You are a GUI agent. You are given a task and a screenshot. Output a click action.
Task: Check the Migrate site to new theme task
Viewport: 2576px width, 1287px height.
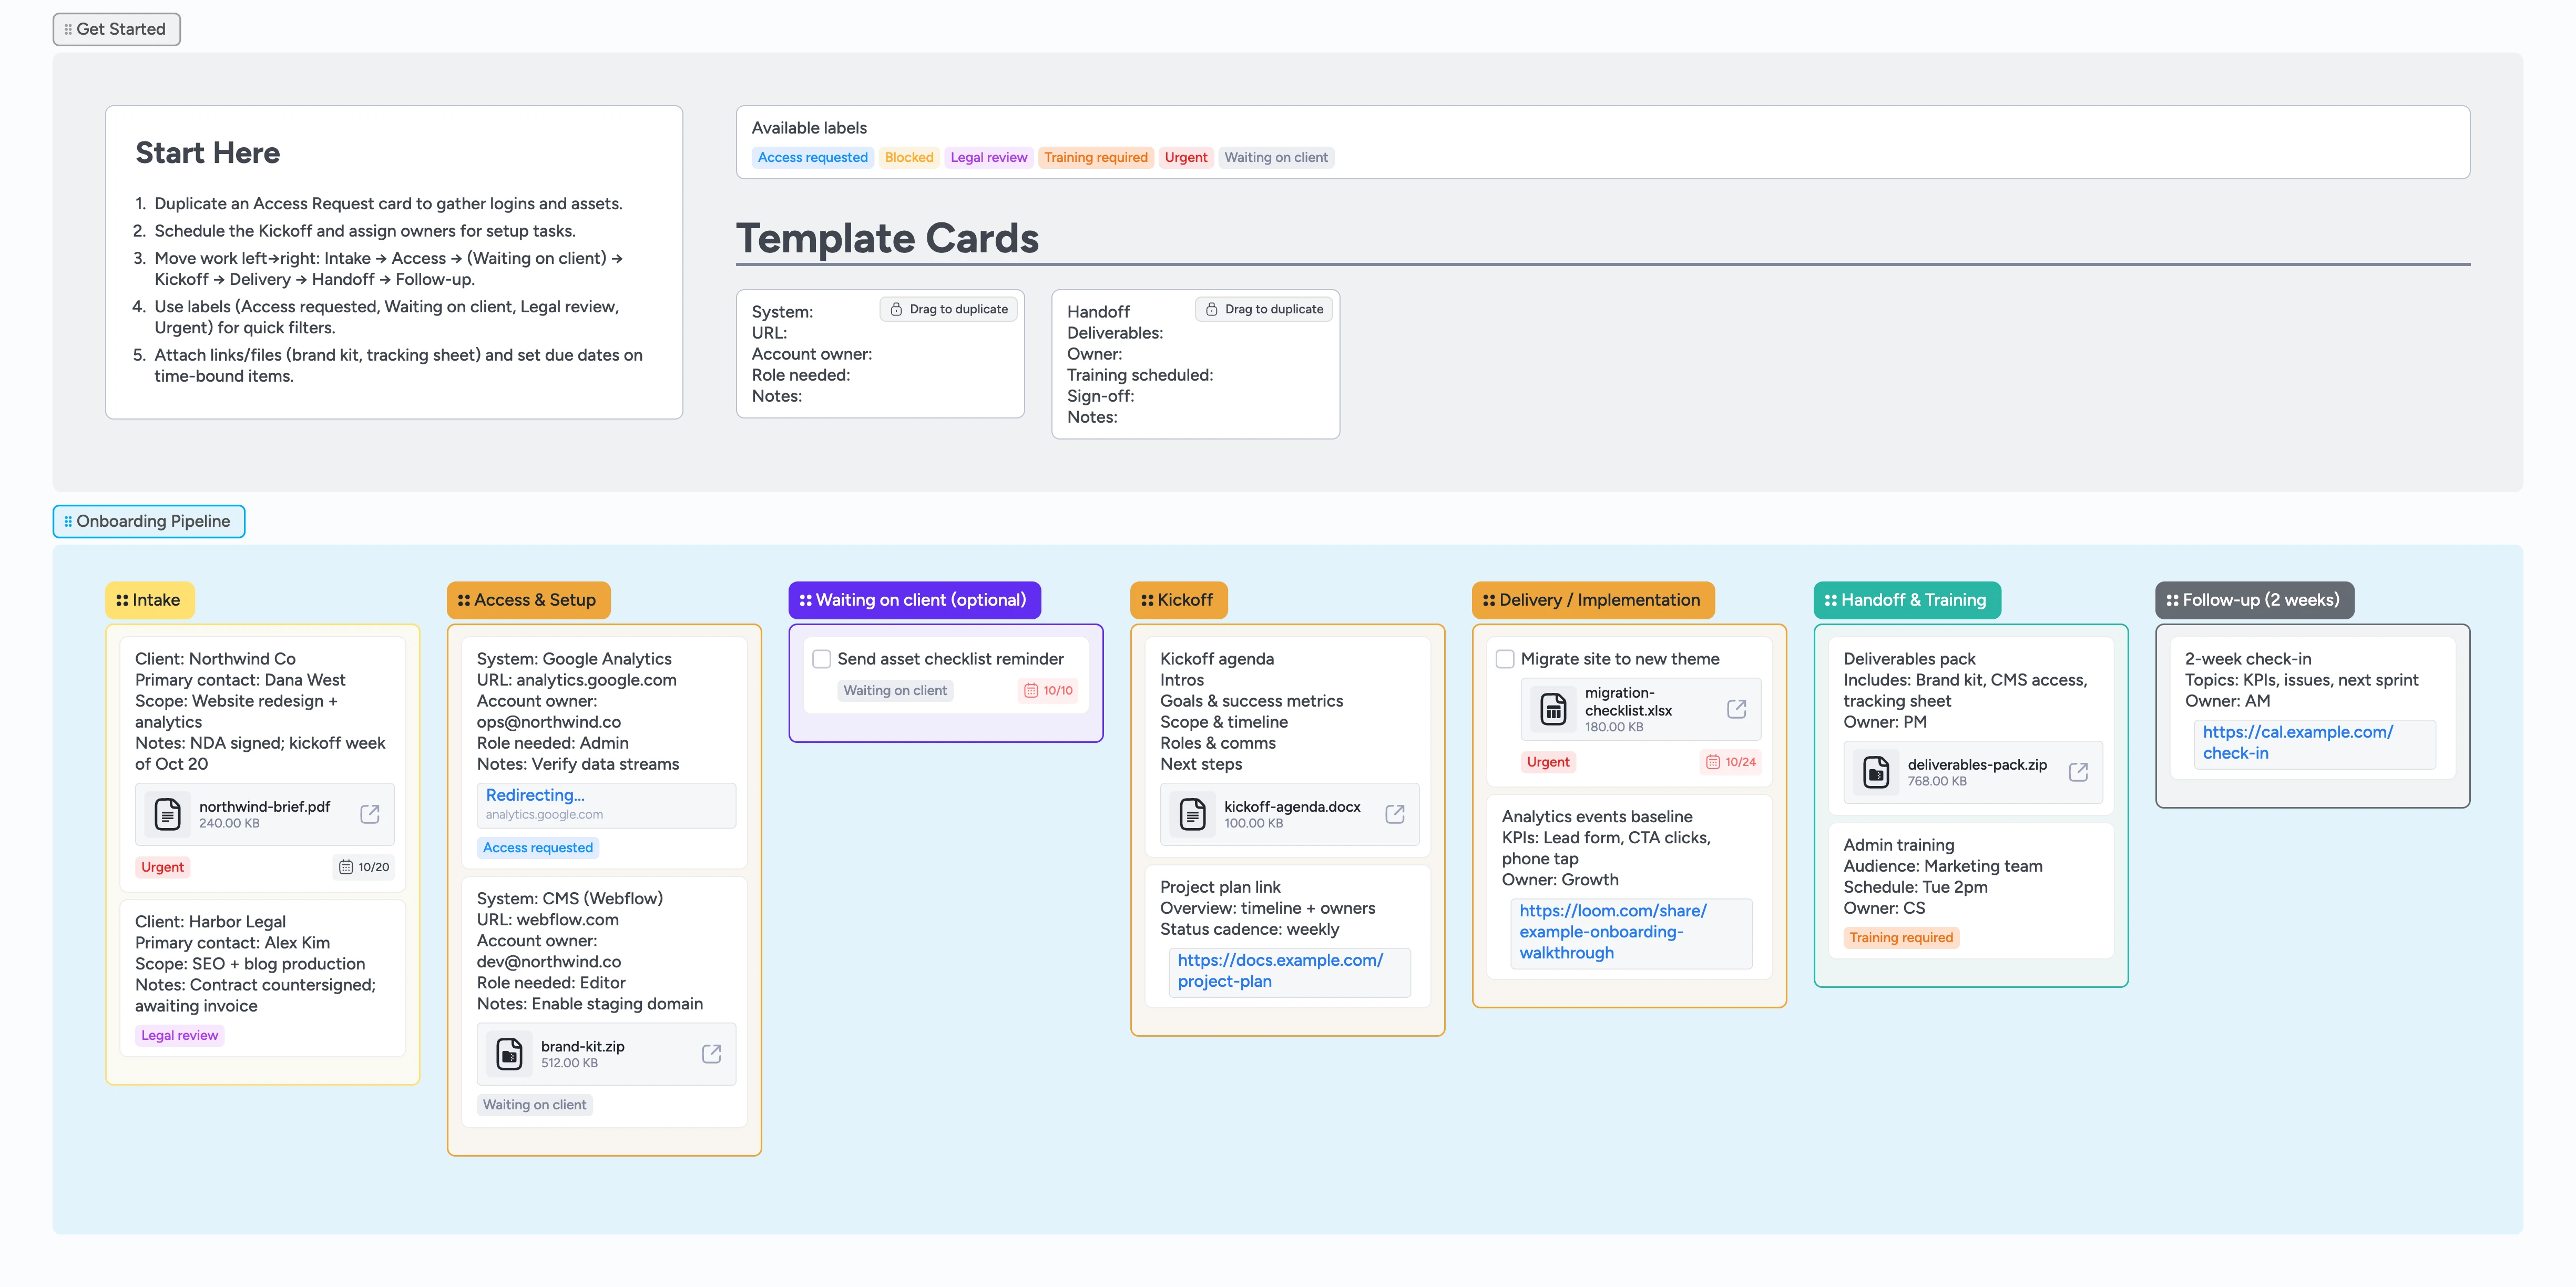click(1504, 658)
